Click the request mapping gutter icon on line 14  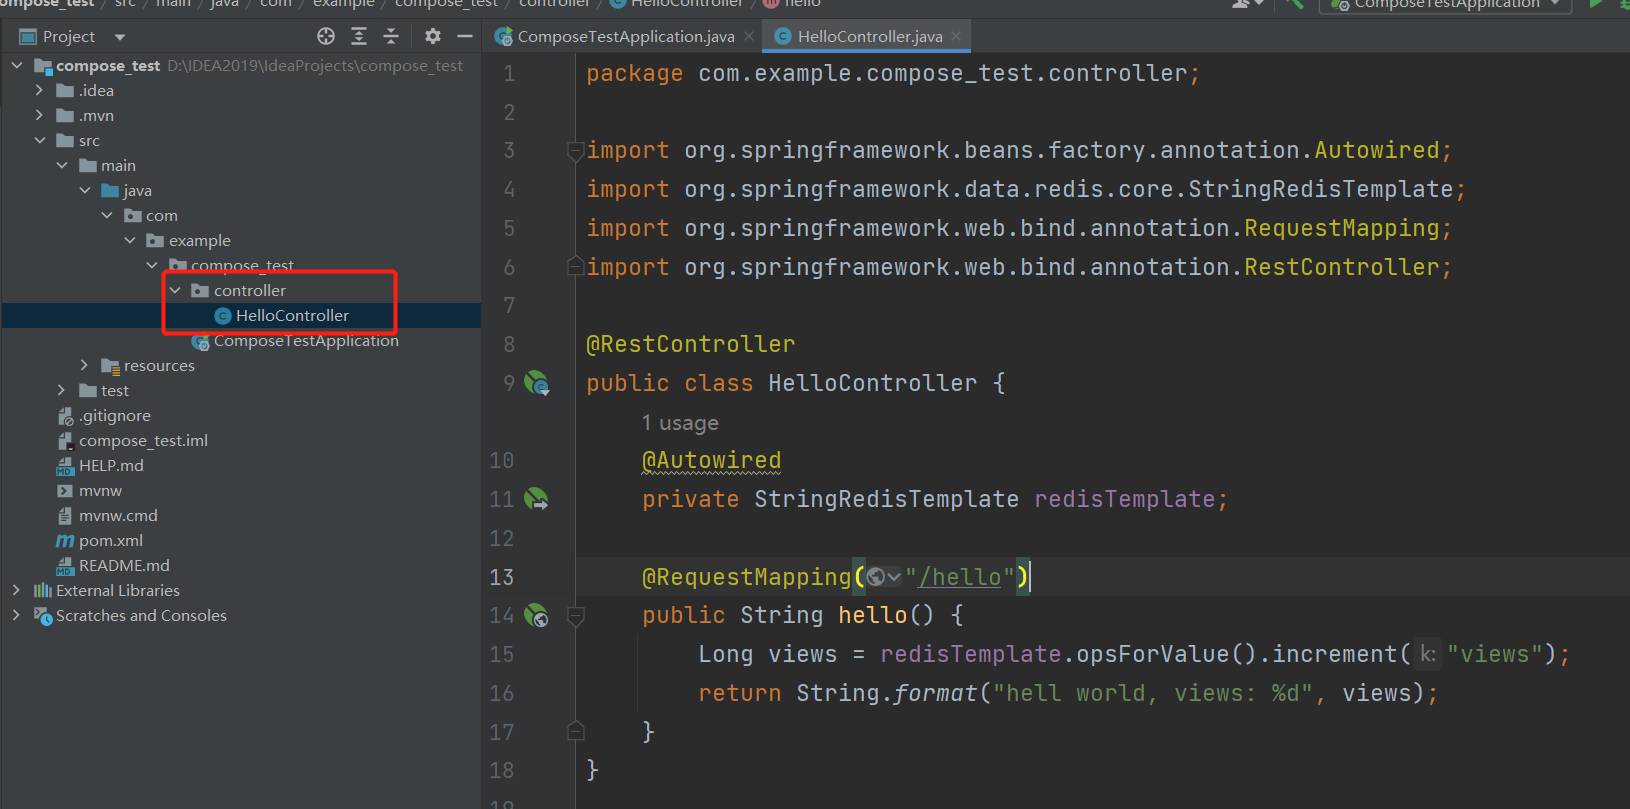[x=537, y=616]
